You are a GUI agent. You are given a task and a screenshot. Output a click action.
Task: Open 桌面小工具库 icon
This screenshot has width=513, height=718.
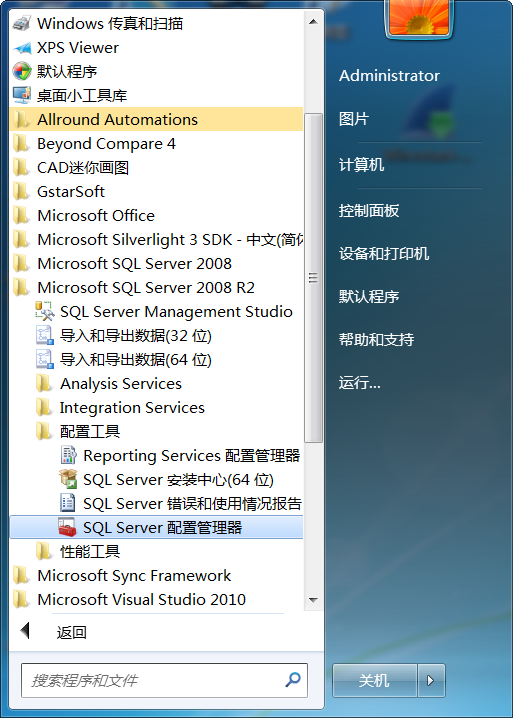point(21,95)
